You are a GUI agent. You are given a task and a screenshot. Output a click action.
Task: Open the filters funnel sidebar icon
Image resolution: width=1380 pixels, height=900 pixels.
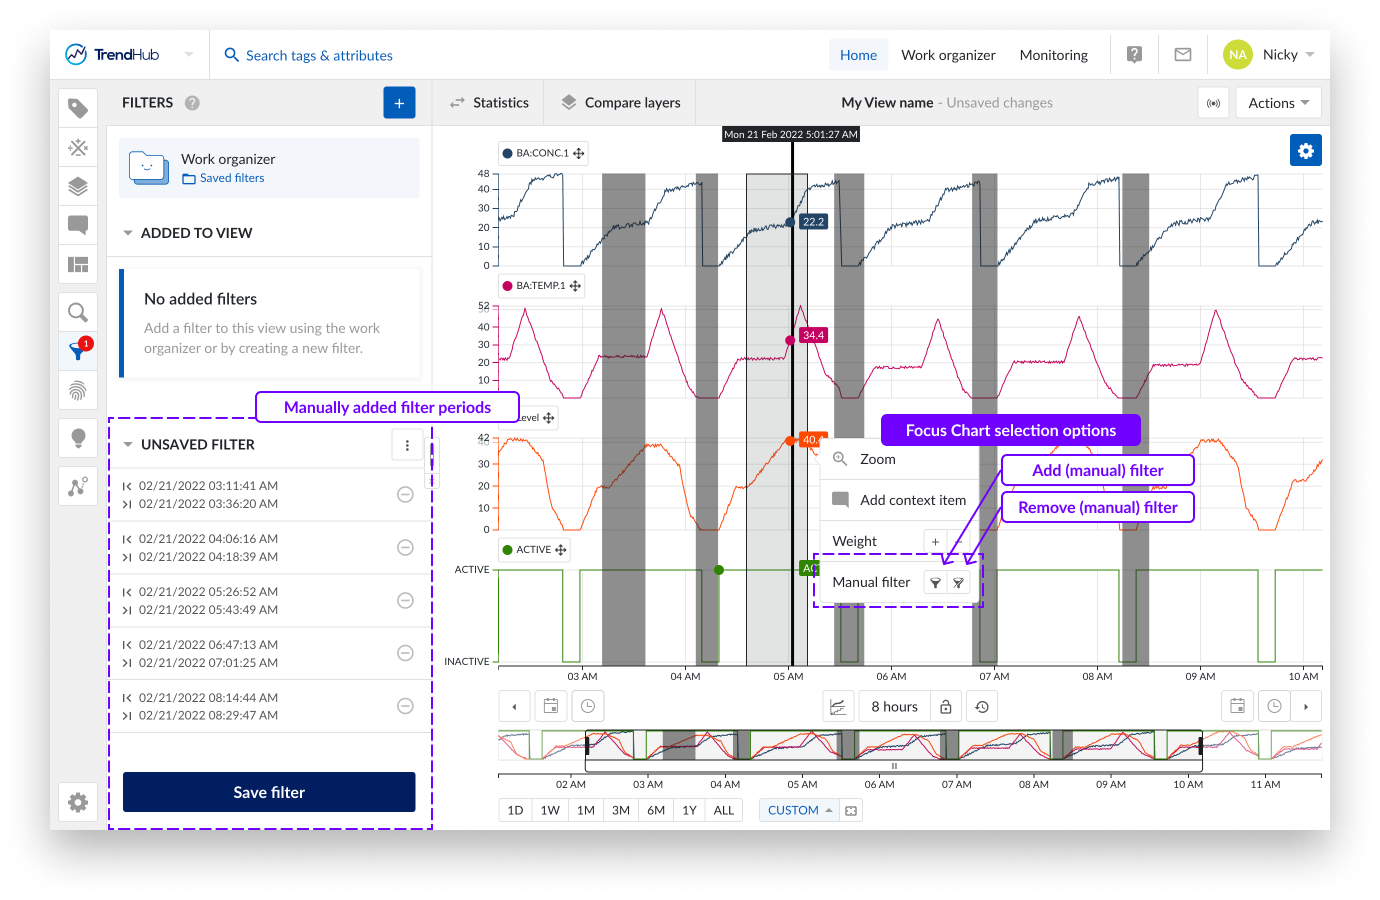point(78,351)
